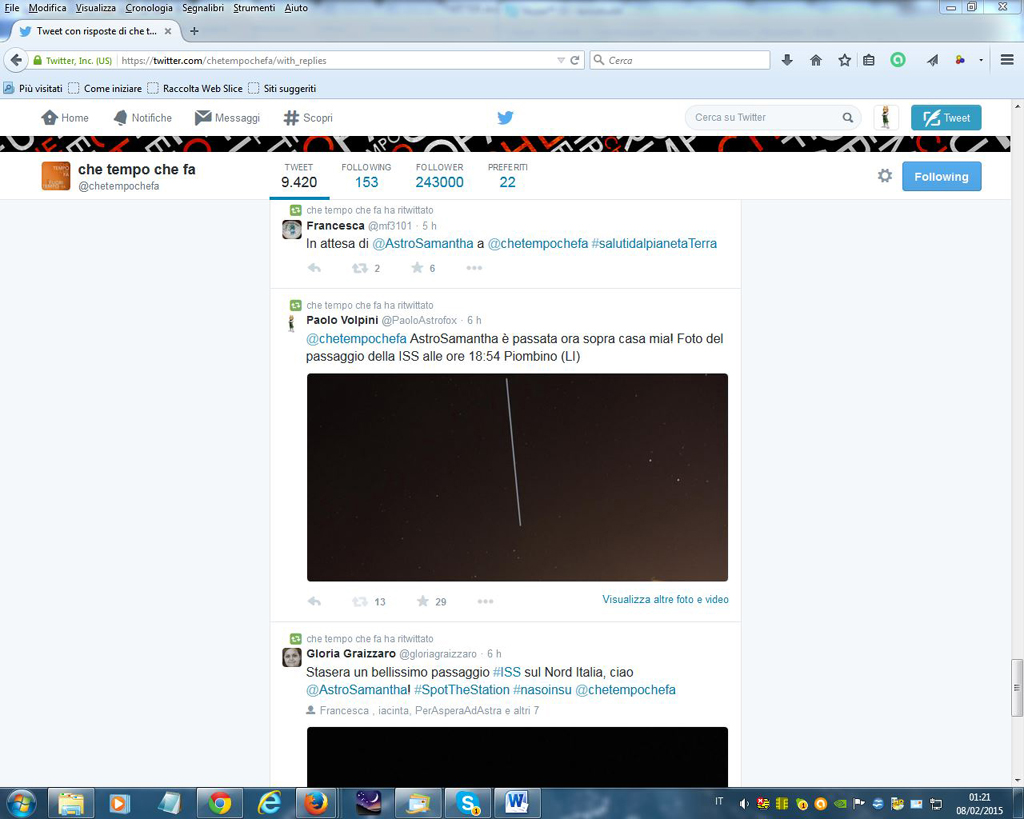The height and width of the screenshot is (819, 1024).
Task: Open the Modifica menu
Action: coord(48,8)
